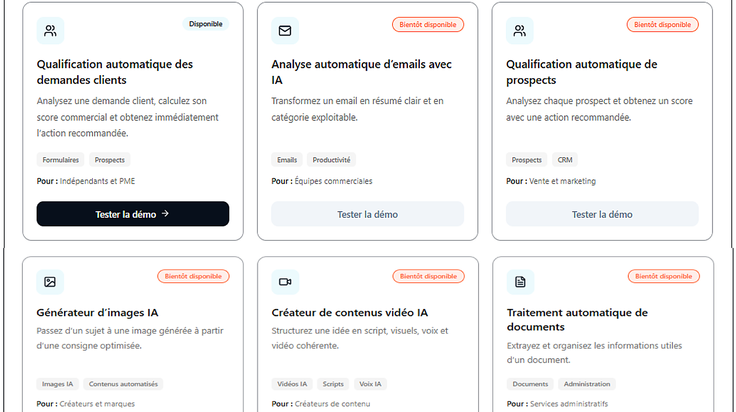Click the image icon on Générateur d'images card

click(50, 282)
